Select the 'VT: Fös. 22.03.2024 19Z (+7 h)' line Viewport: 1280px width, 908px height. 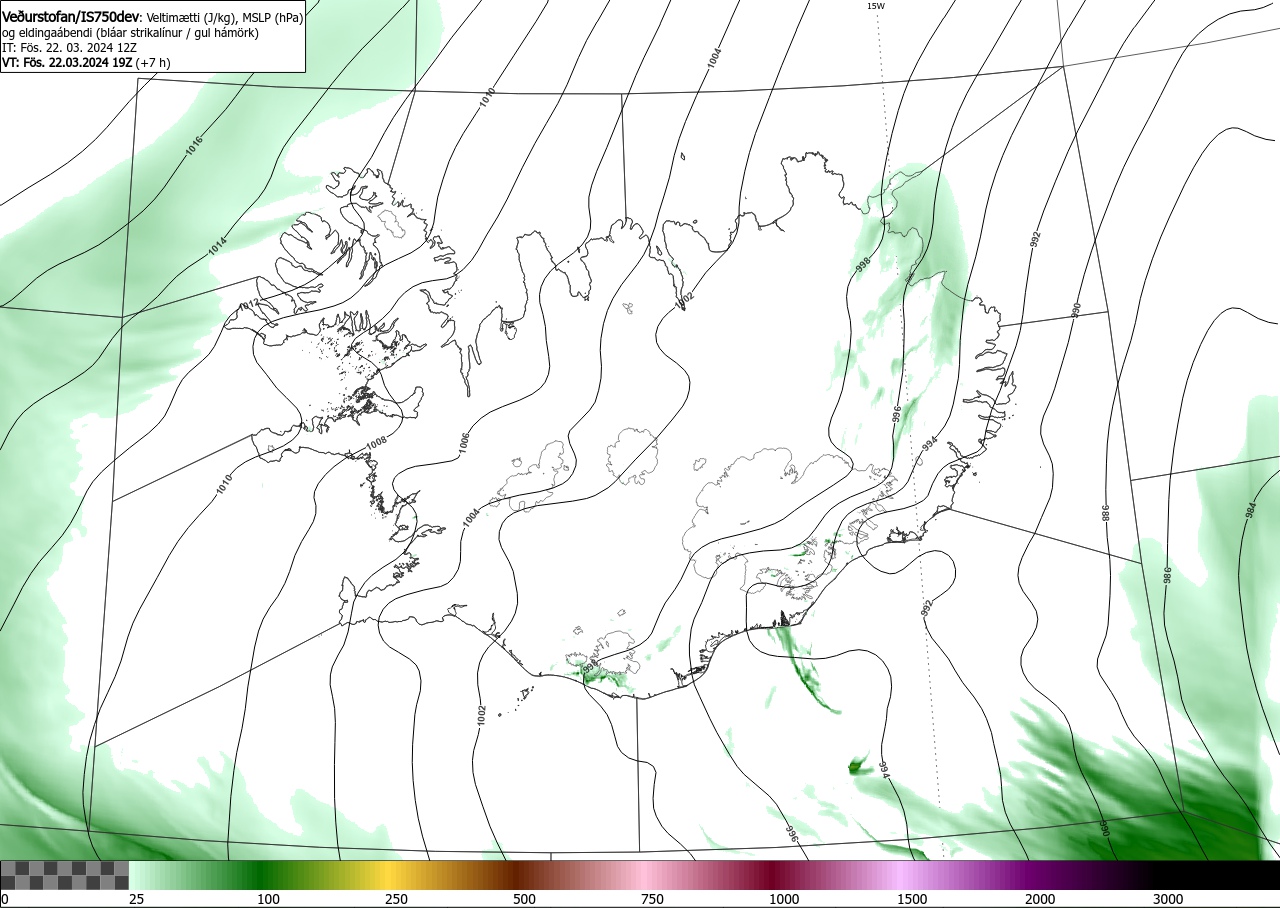point(86,62)
